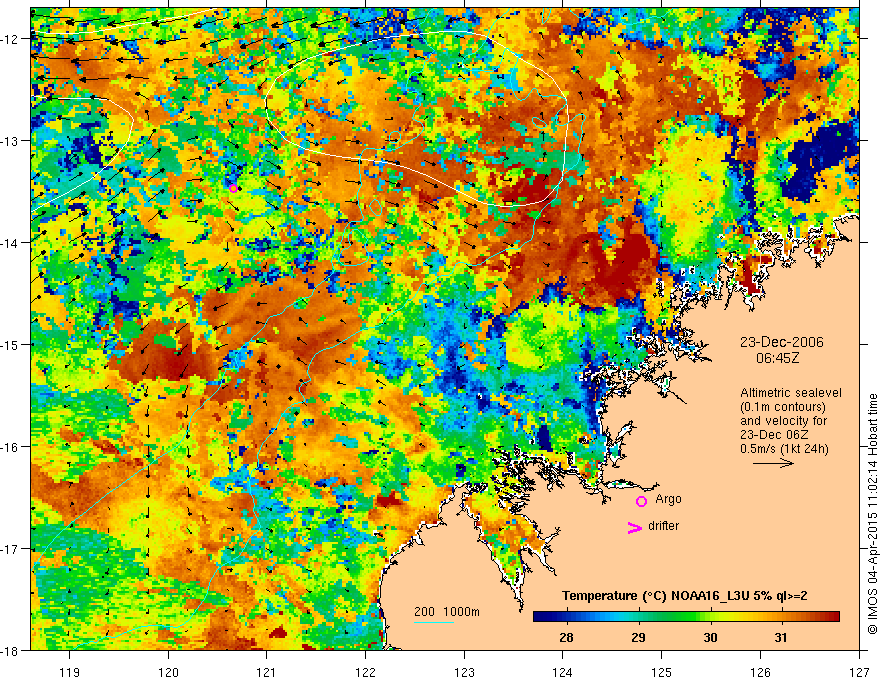Click the color bar label 28
The height and width of the screenshot is (680, 880).
(566, 637)
